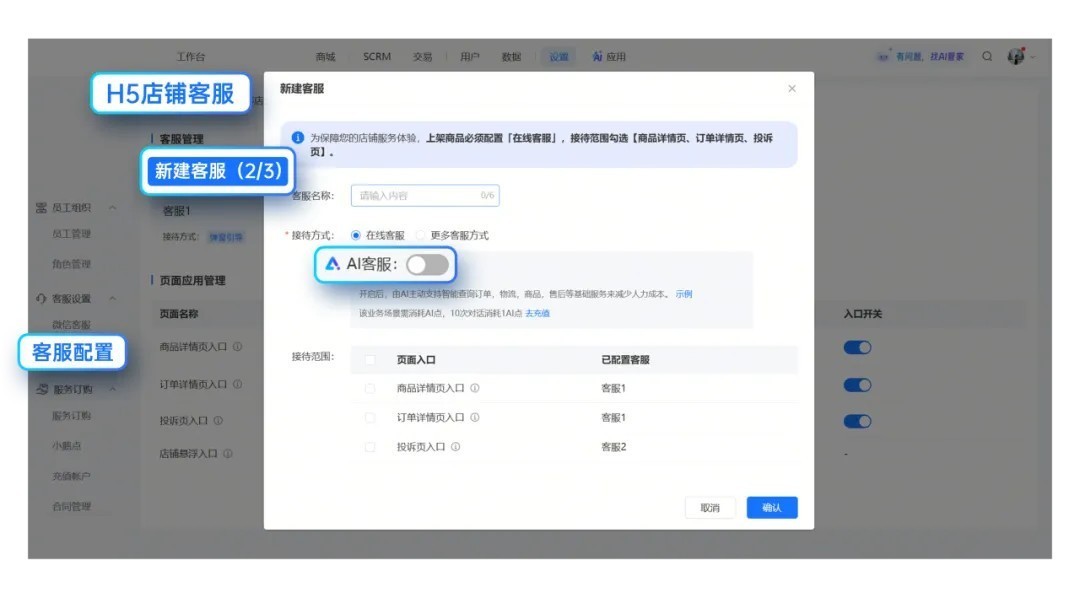Open 微信客服 in the sidebar

tap(72, 324)
